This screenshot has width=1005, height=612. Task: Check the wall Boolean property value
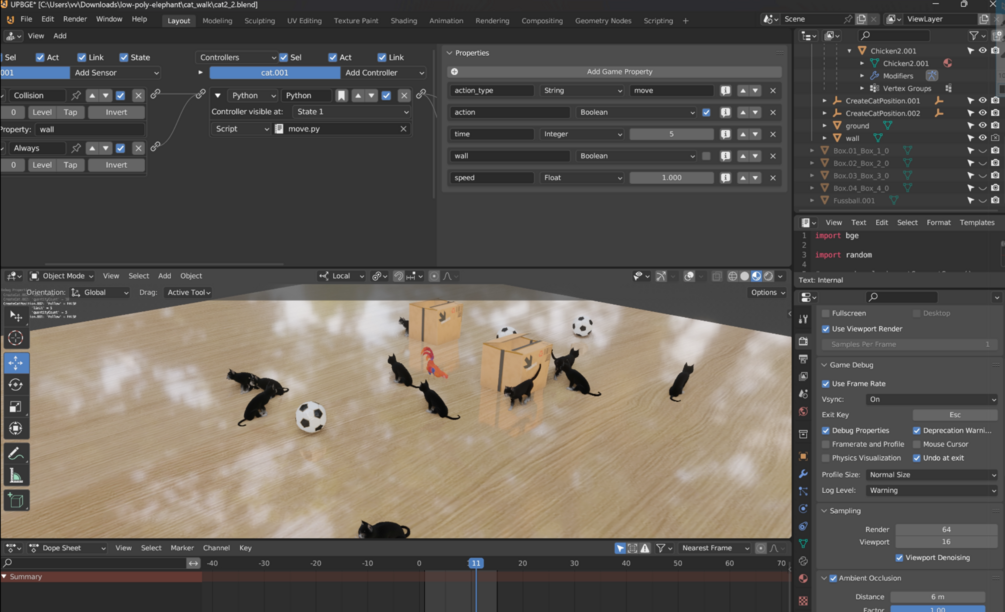point(706,156)
